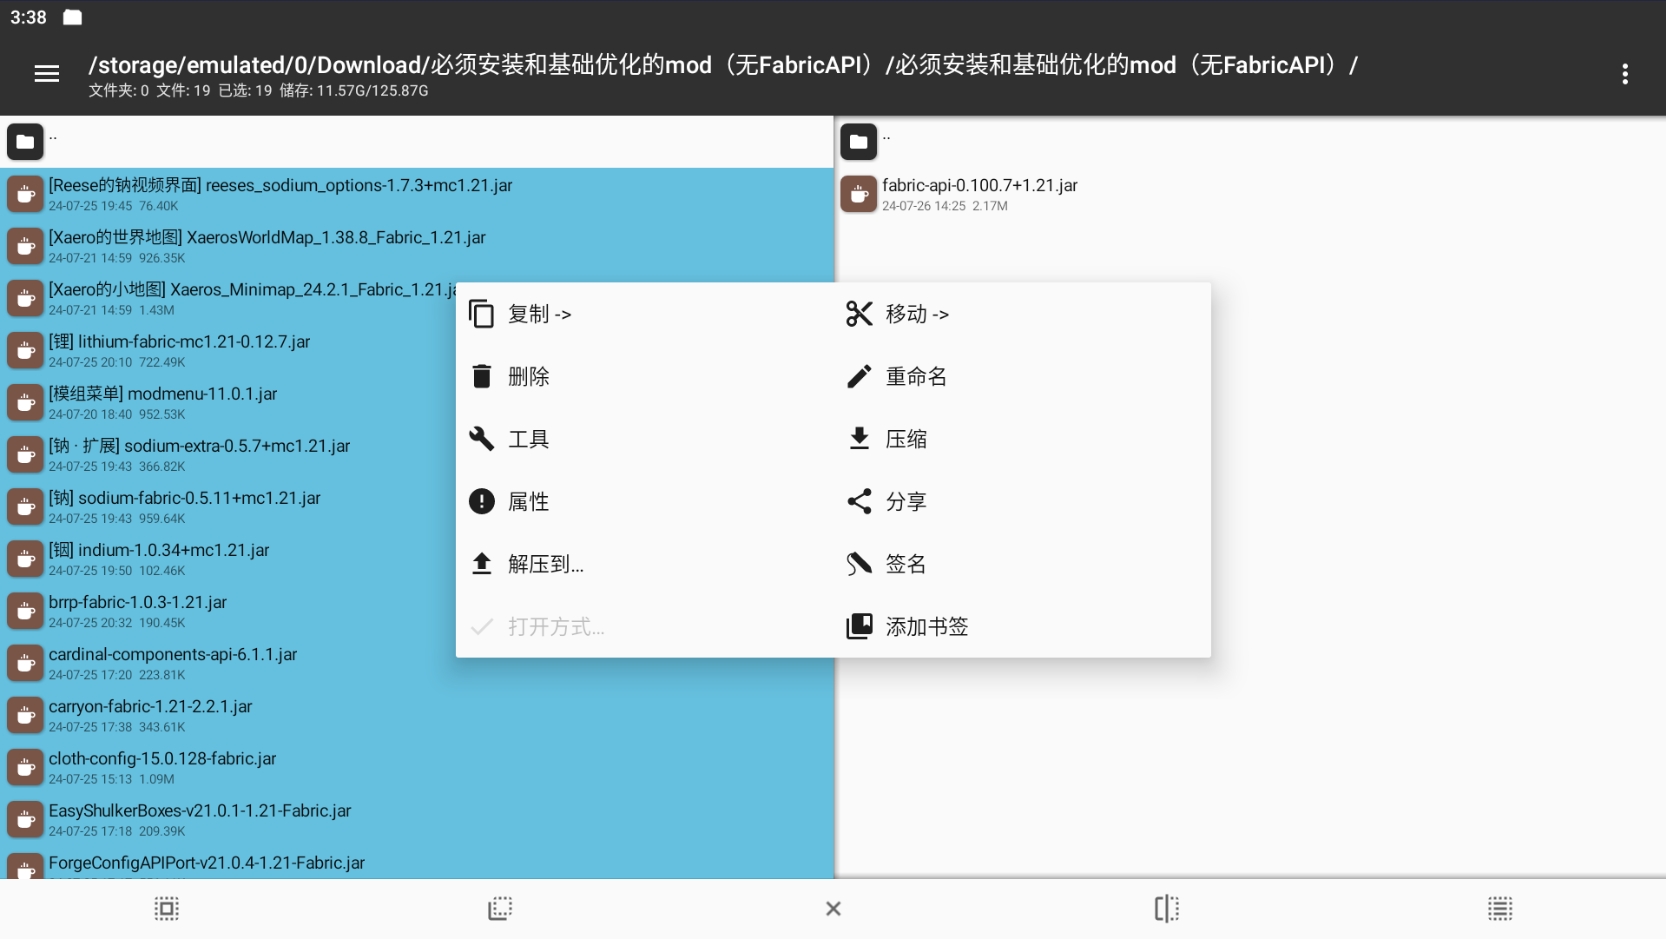This screenshot has width=1666, height=939.
Task: Open the three-dot overflow menu
Action: pos(1625,74)
